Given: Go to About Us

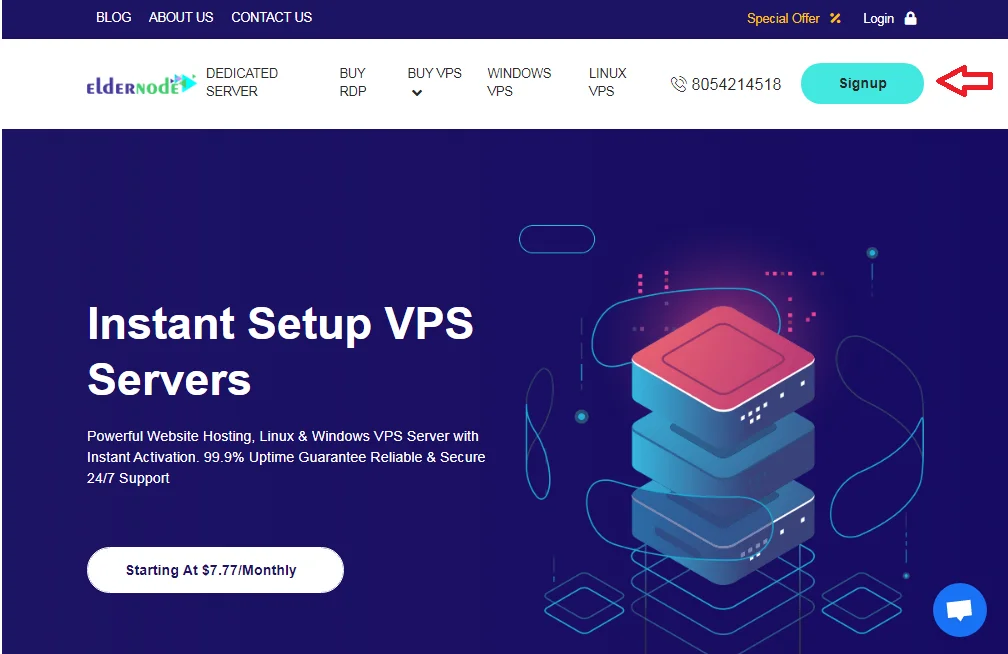Looking at the screenshot, I should [x=181, y=17].
